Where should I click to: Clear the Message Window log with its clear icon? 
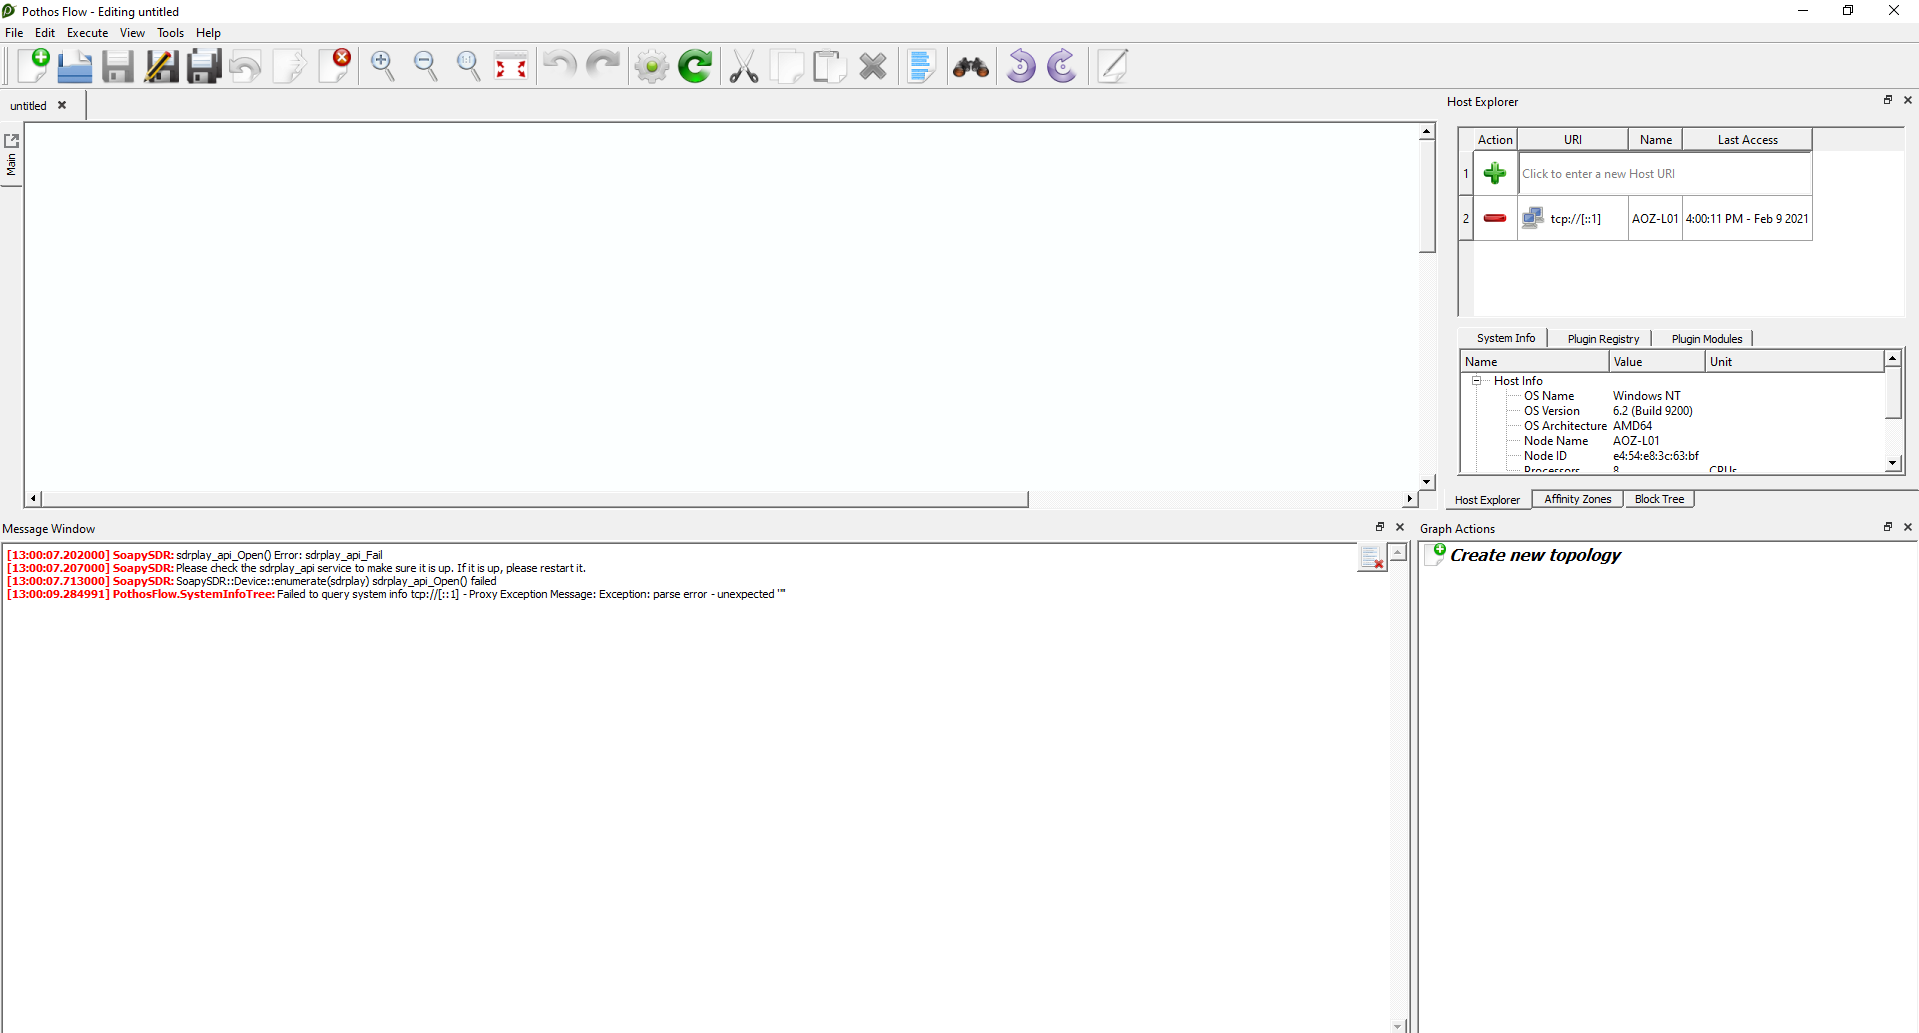click(x=1371, y=558)
